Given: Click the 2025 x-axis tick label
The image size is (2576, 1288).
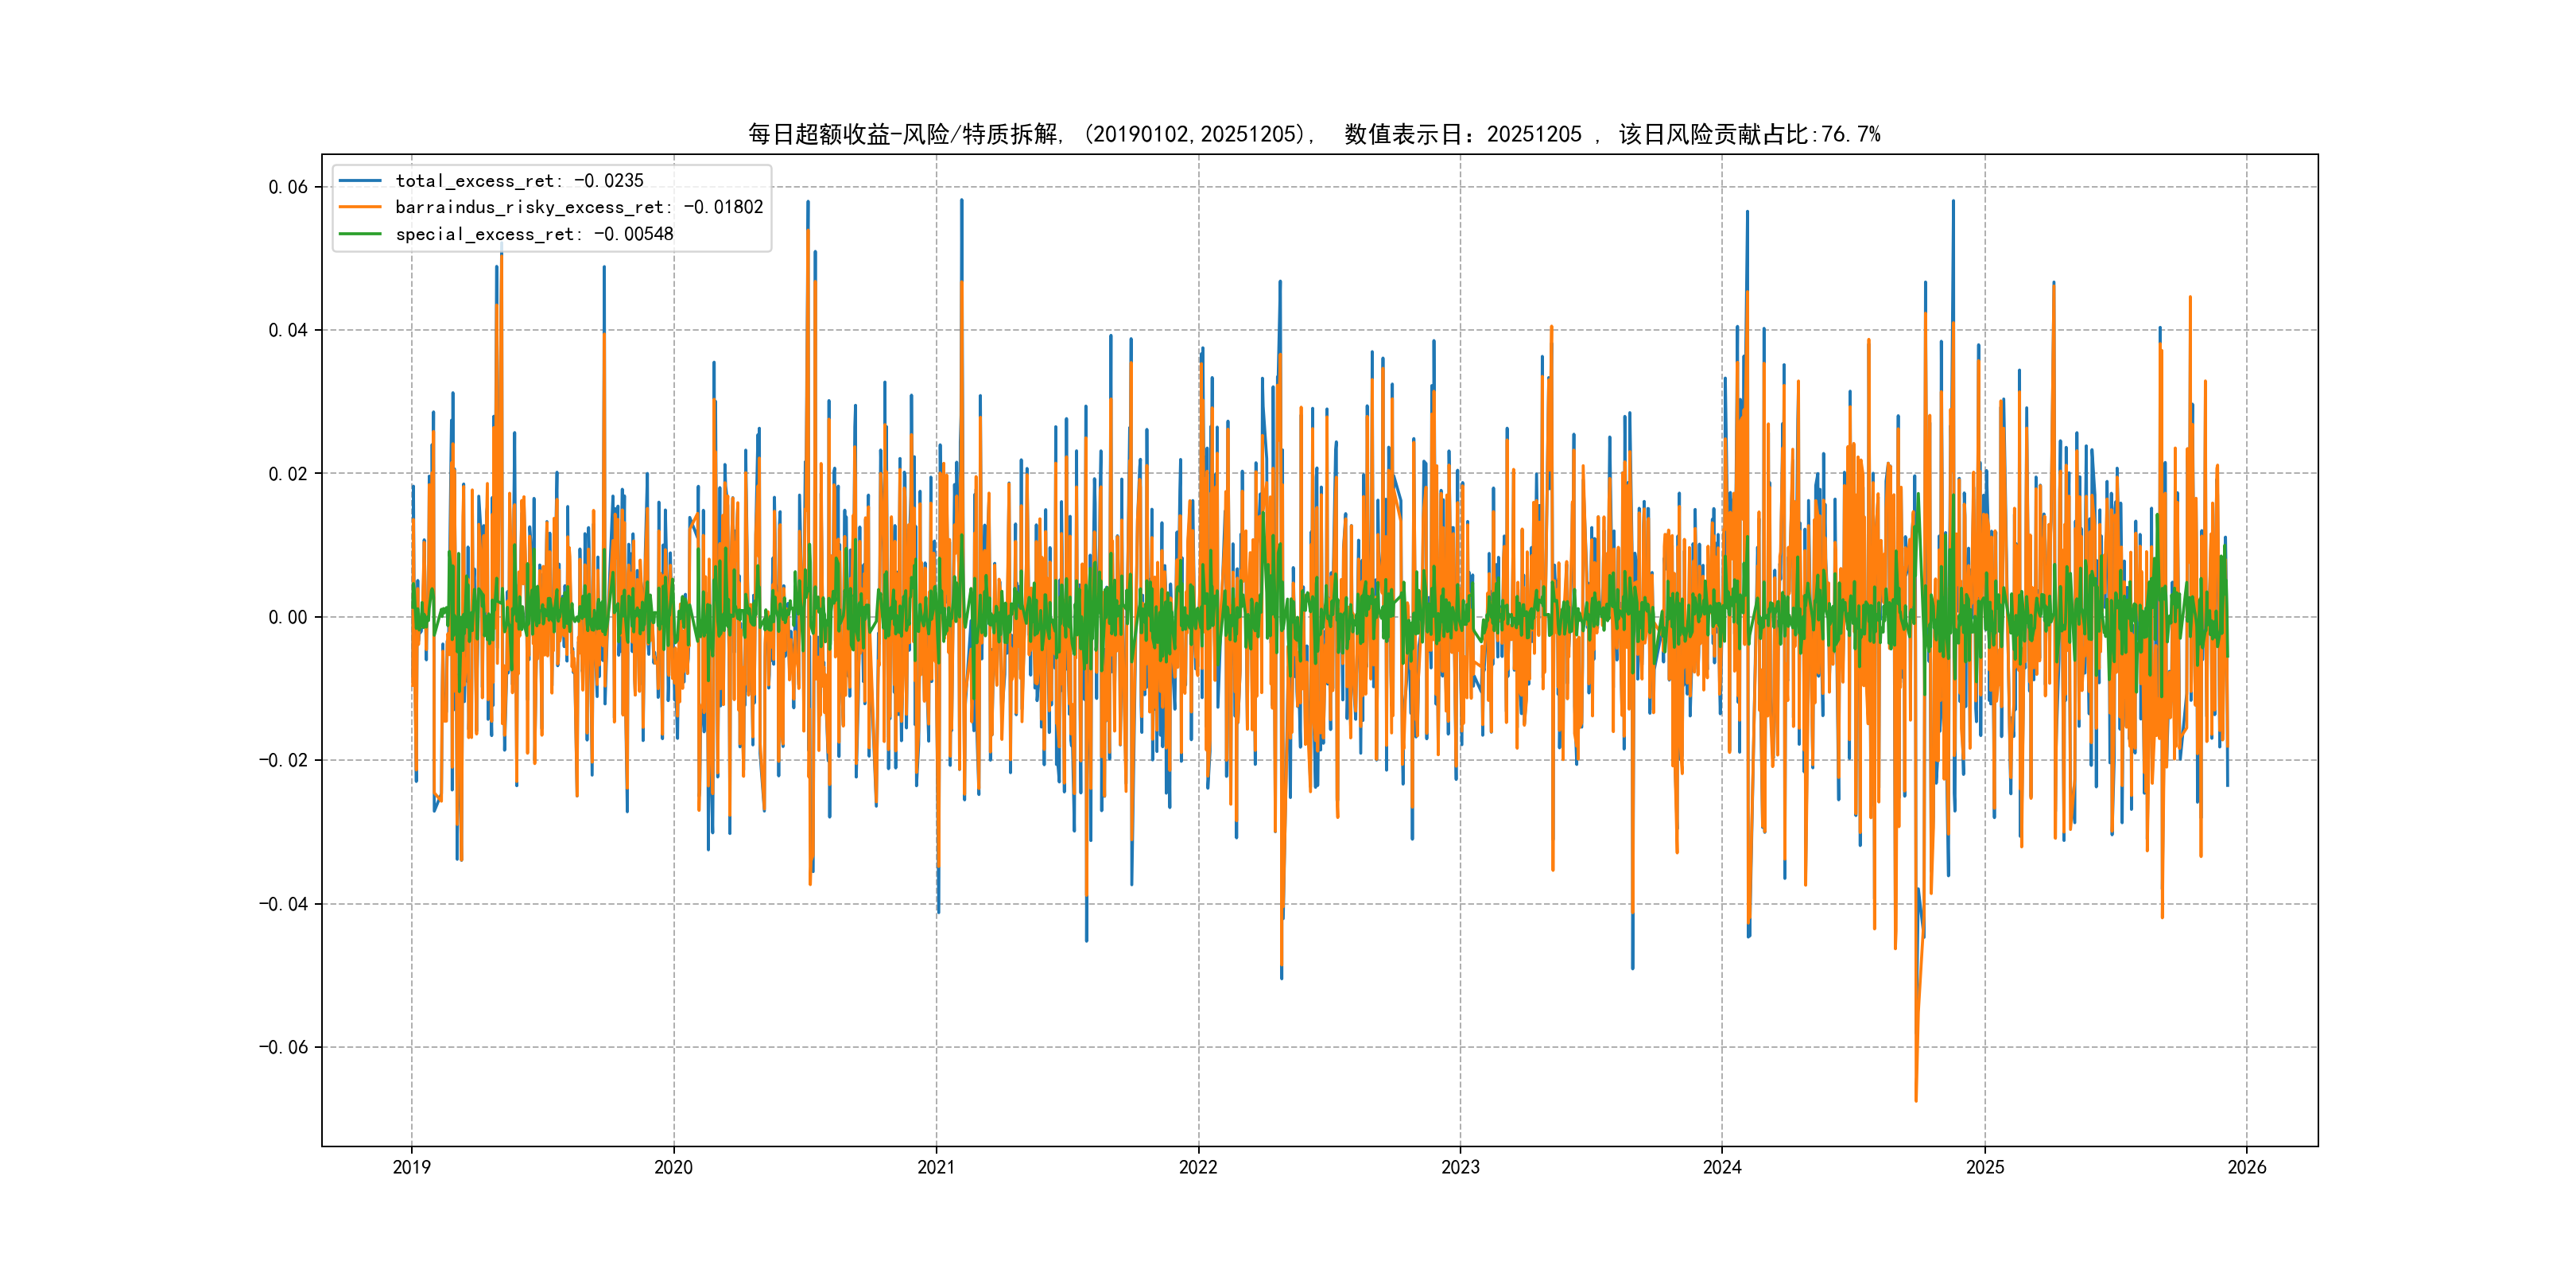Looking at the screenshot, I should pyautogui.click(x=1985, y=1167).
